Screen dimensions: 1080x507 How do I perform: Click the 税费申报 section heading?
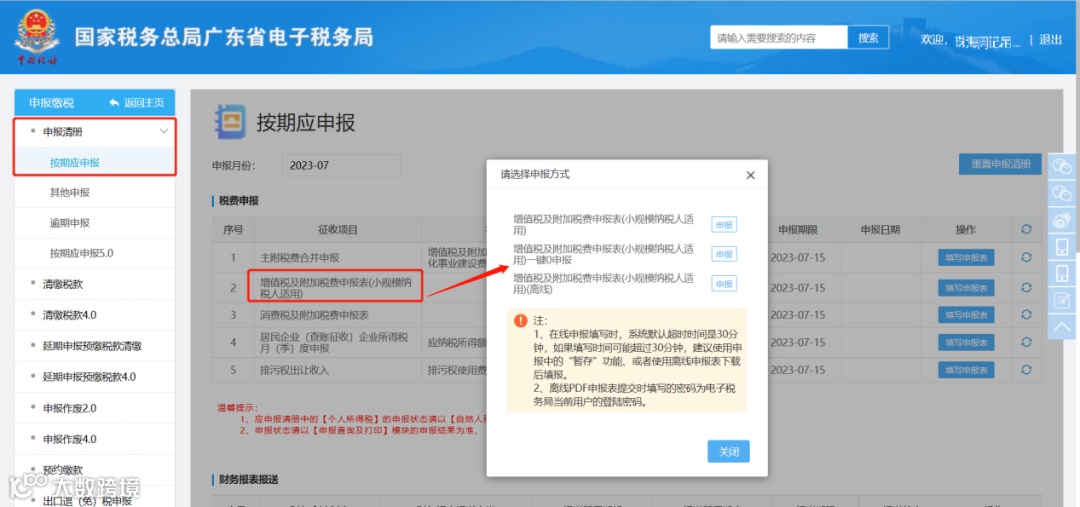pos(237,201)
